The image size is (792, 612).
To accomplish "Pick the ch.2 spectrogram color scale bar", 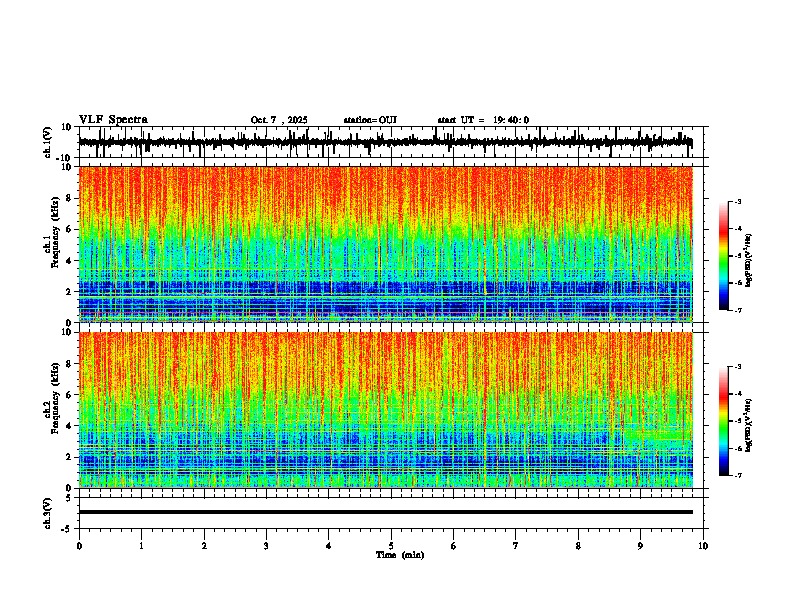I will (724, 421).
